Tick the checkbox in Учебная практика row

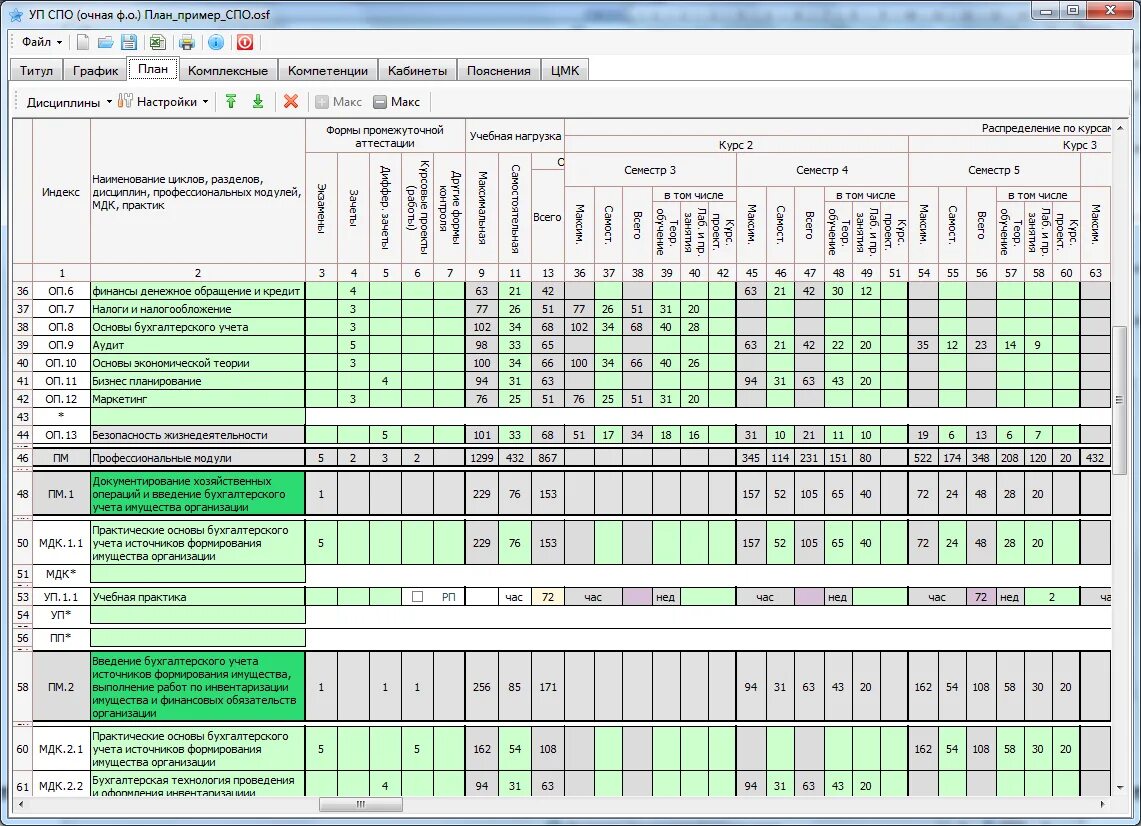(417, 597)
